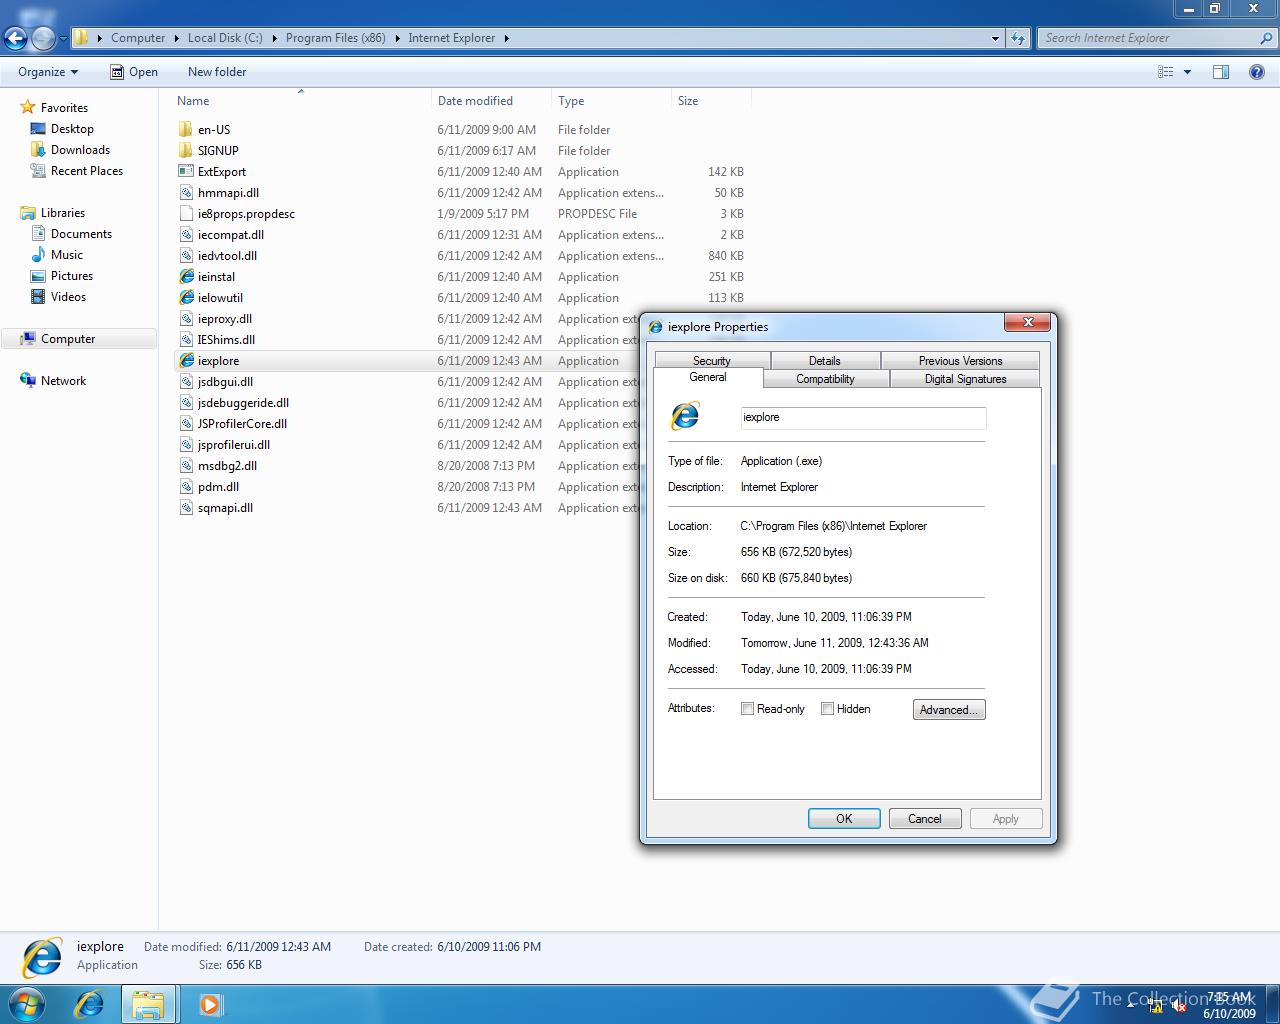Select Recent Places in Favorites
1280x1024 pixels.
tap(87, 171)
